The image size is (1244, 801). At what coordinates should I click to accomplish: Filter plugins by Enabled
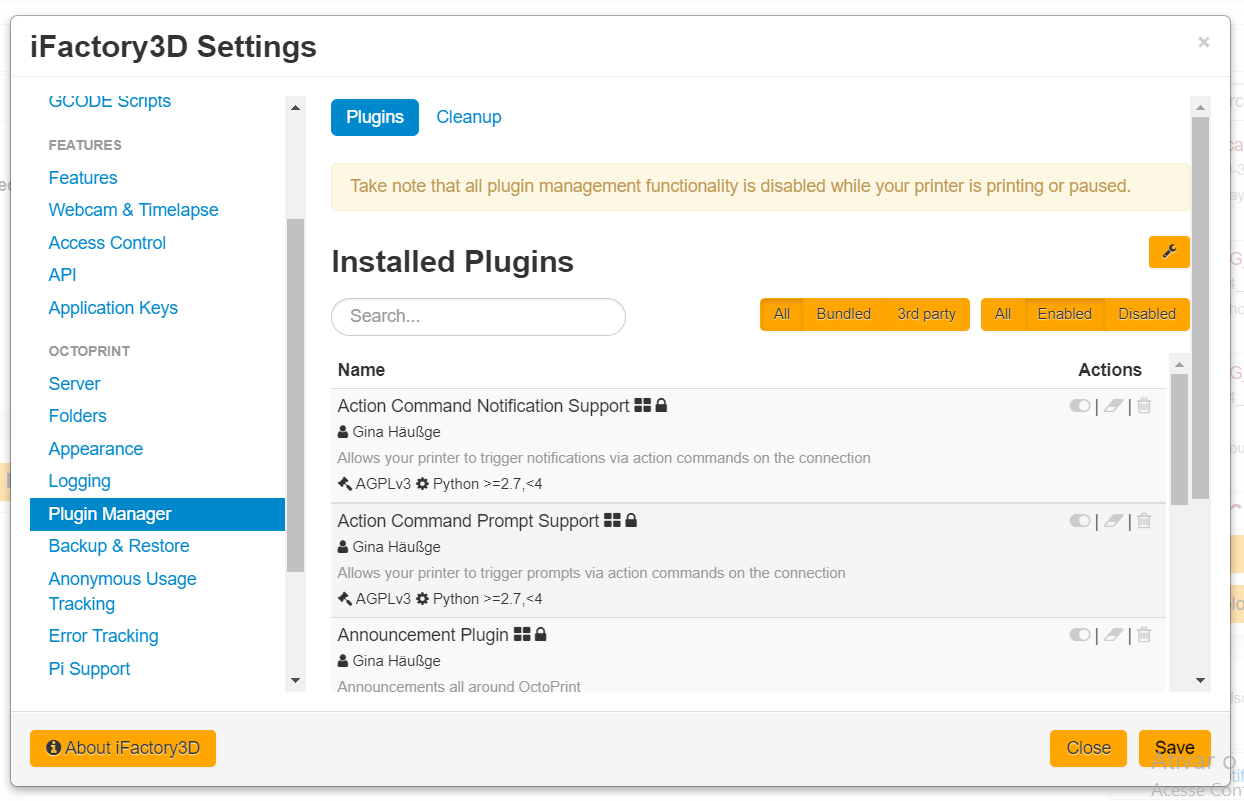[1065, 314]
